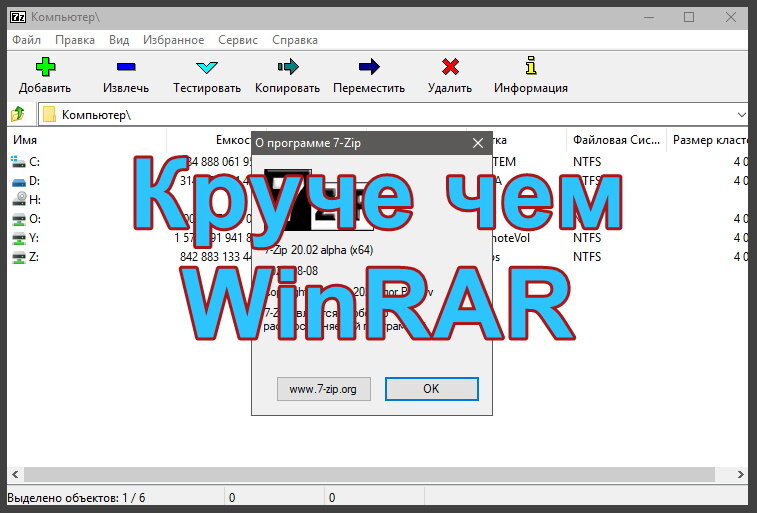
Task: Open the Файл menu
Action: tap(27, 40)
